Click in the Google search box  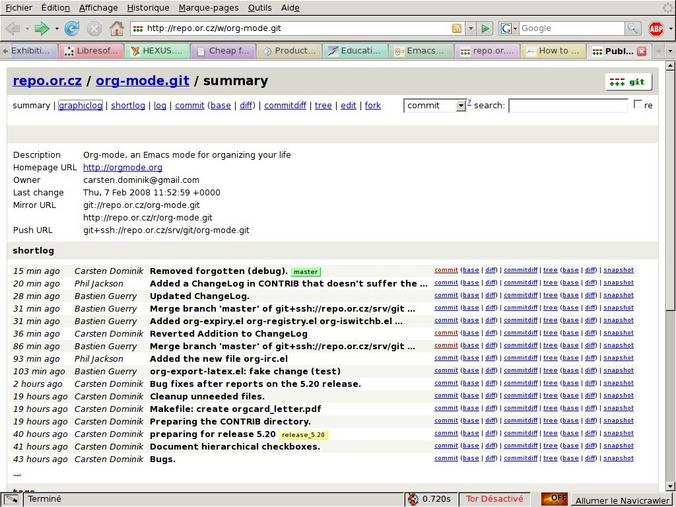coord(572,28)
